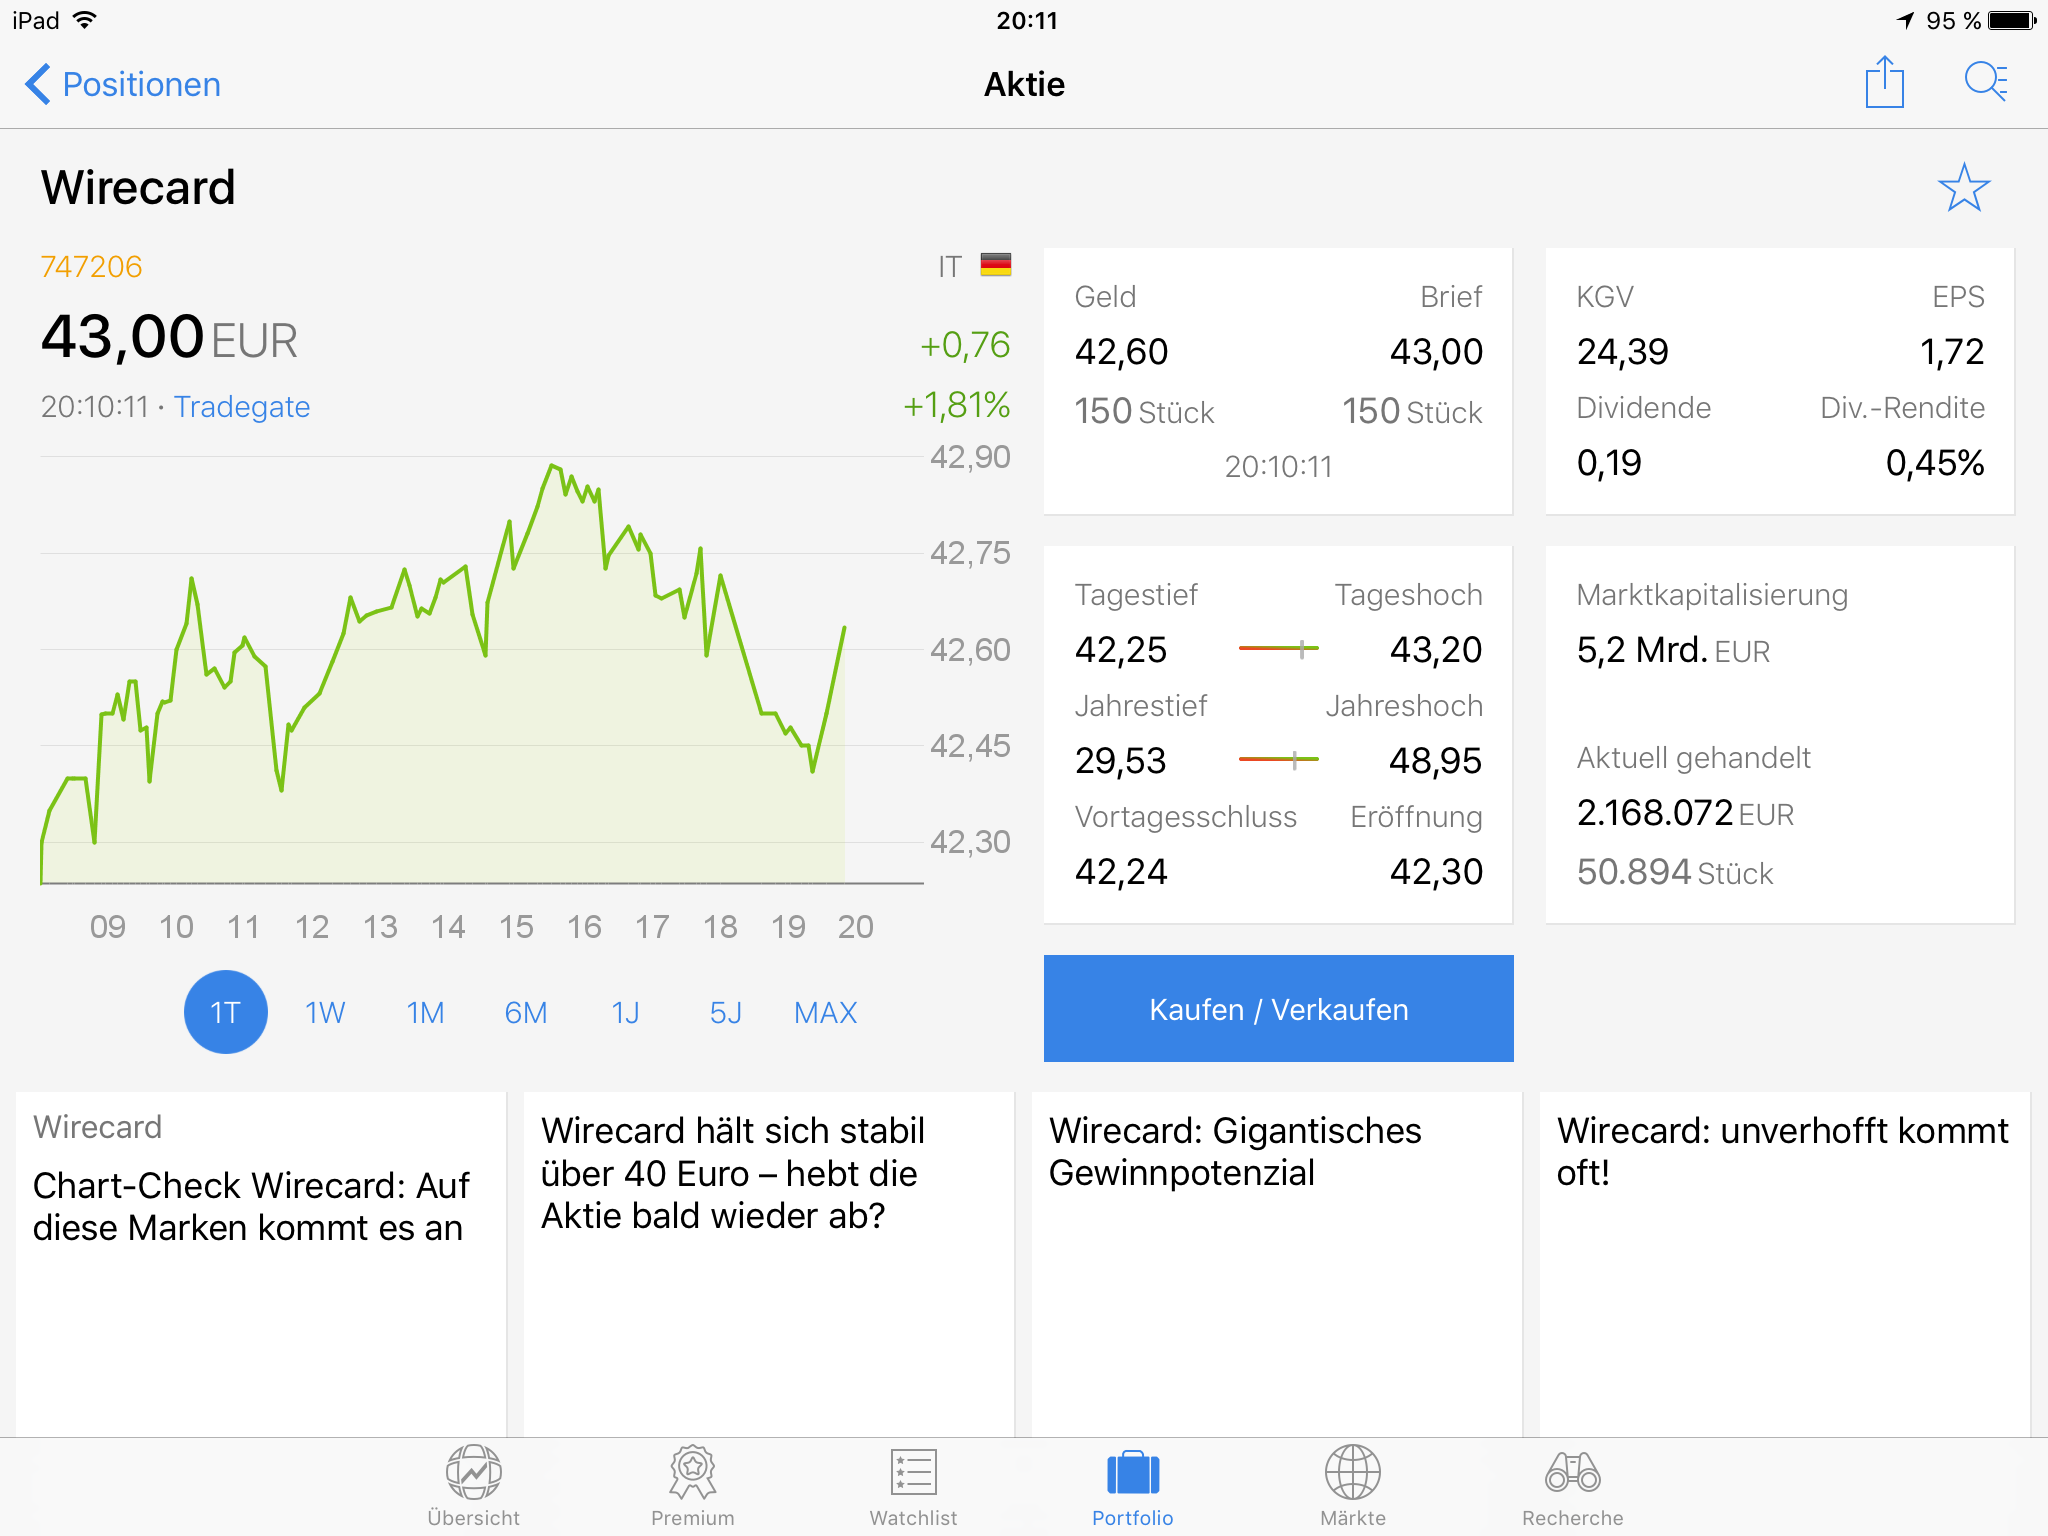This screenshot has width=2048, height=1536.
Task: Open article Wirecard: unverhofft kommt oft!
Action: (1785, 1264)
